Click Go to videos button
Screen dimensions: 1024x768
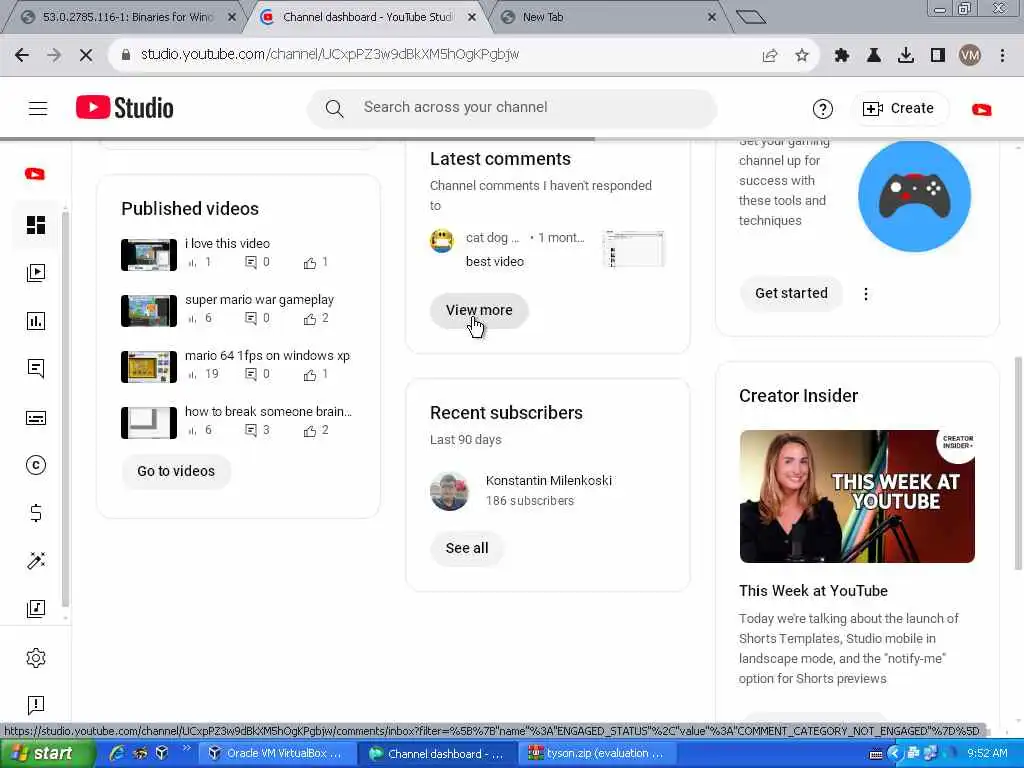pos(176,472)
